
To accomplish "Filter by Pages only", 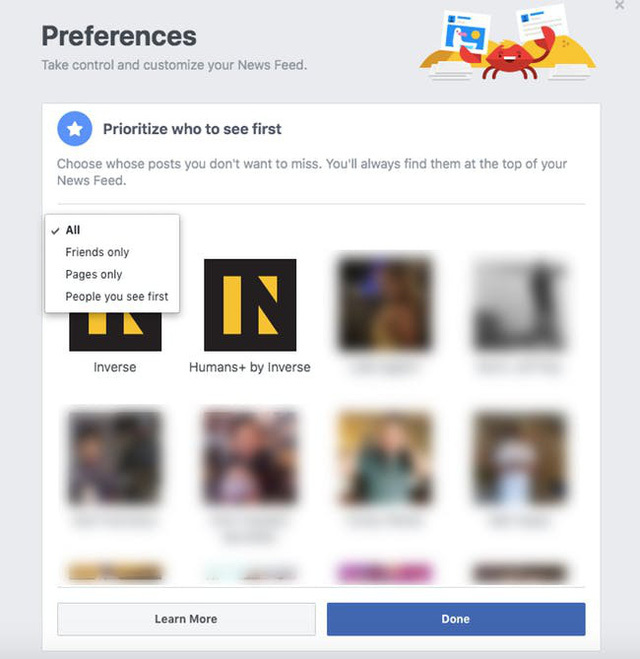I will 94,274.
